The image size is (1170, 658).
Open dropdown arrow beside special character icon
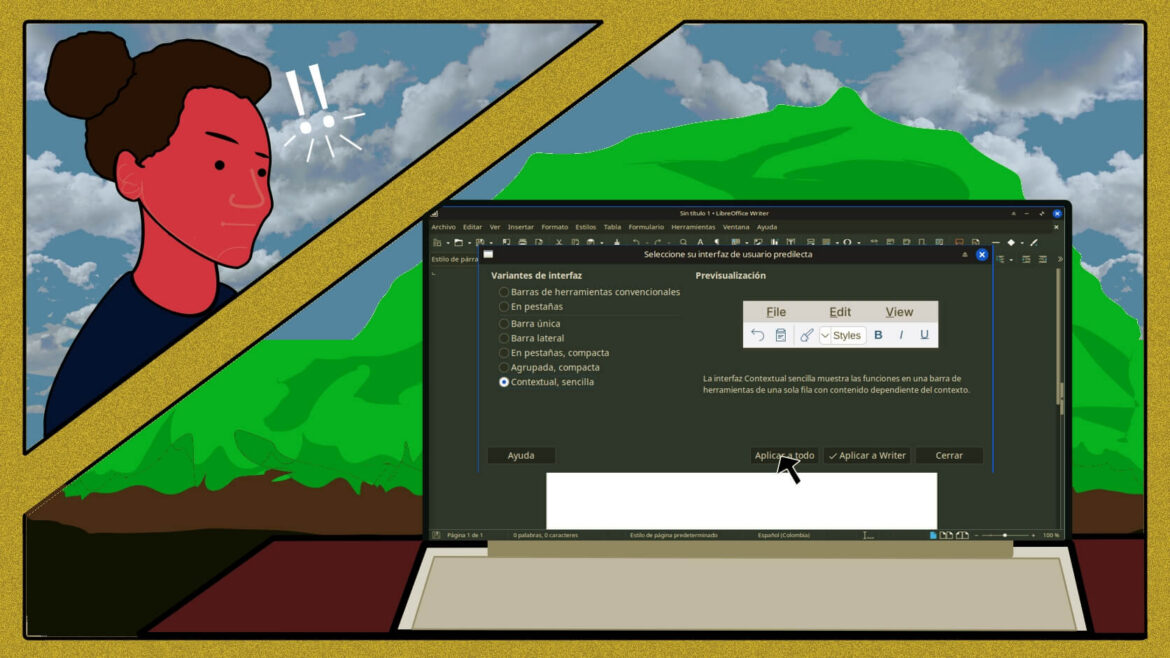(859, 243)
